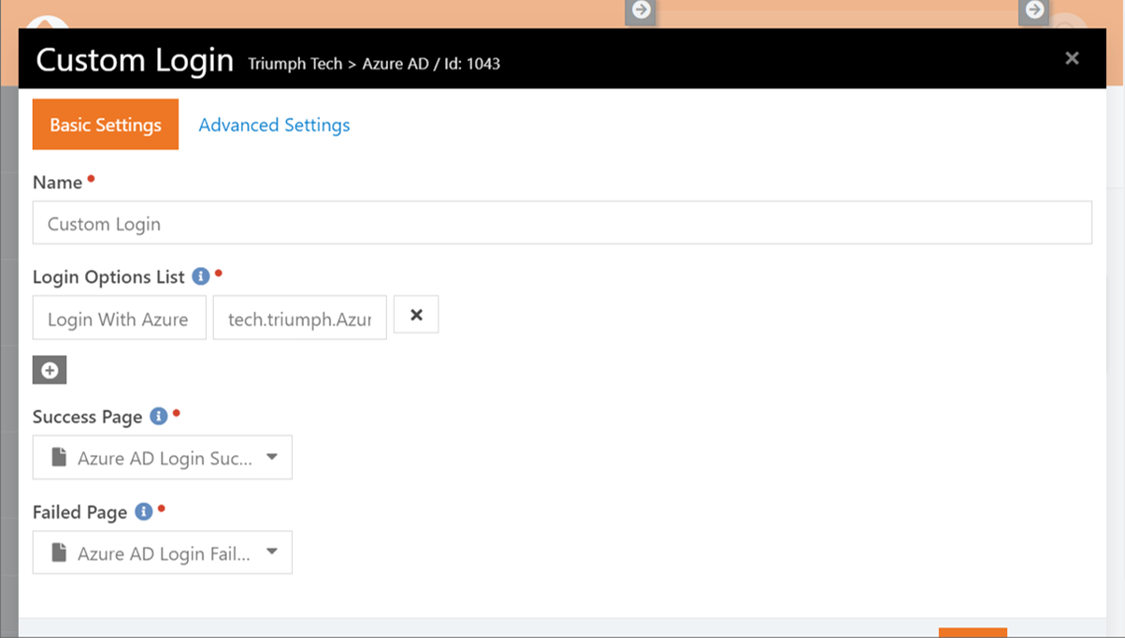Click the document icon in Success Page picker
The height and width of the screenshot is (638, 1125).
[x=59, y=457]
